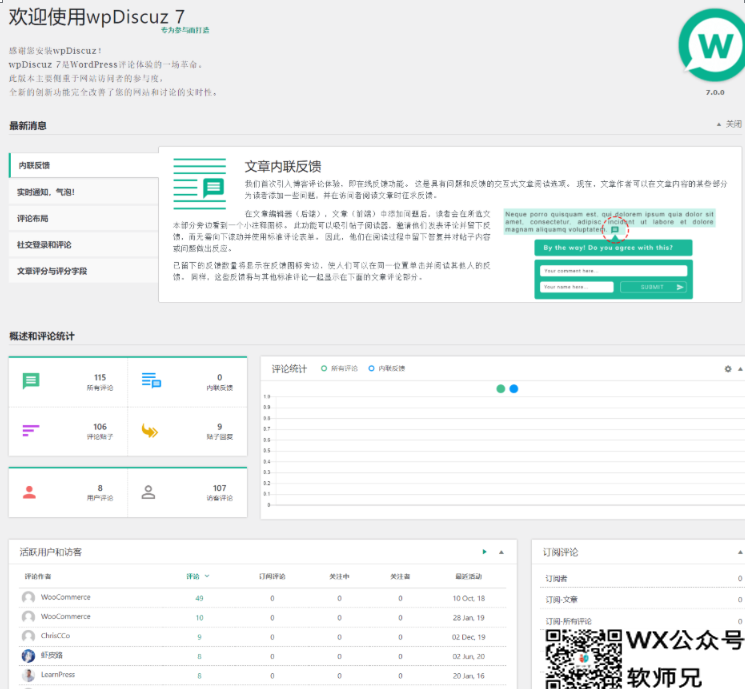Click the green all-comments speech bubble icon

tap(31, 381)
